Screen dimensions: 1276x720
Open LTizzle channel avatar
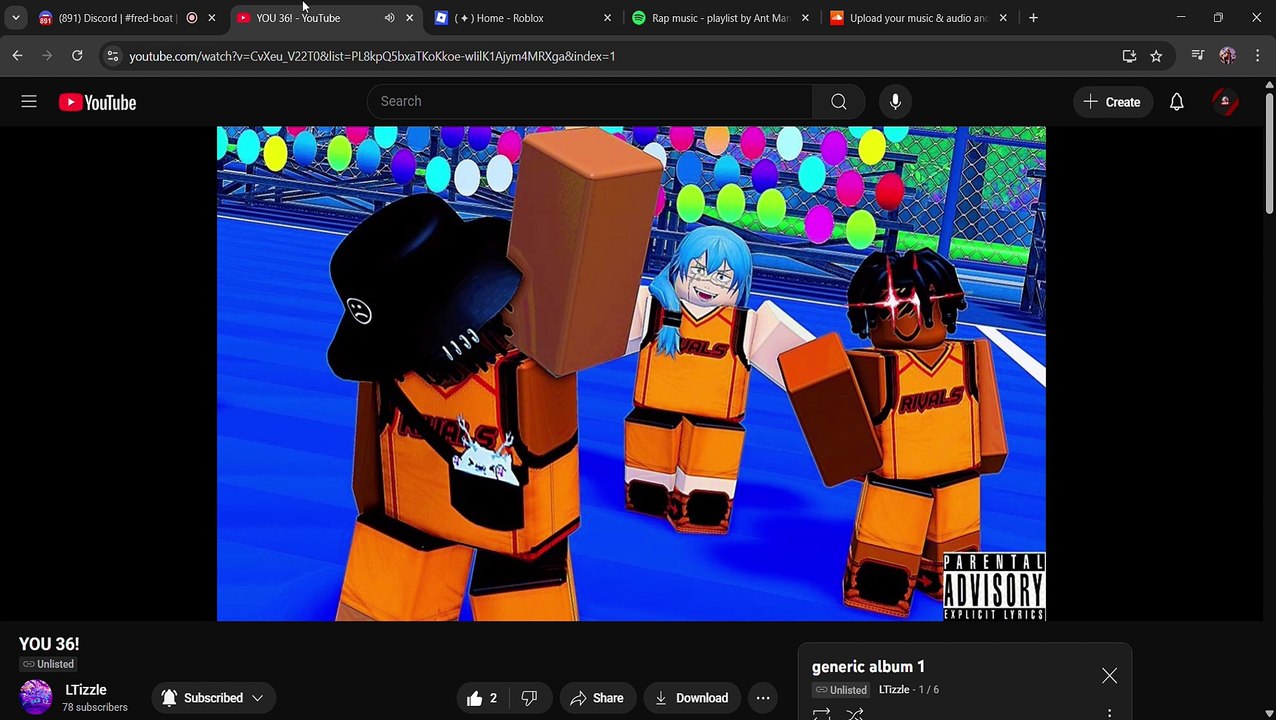click(x=36, y=697)
